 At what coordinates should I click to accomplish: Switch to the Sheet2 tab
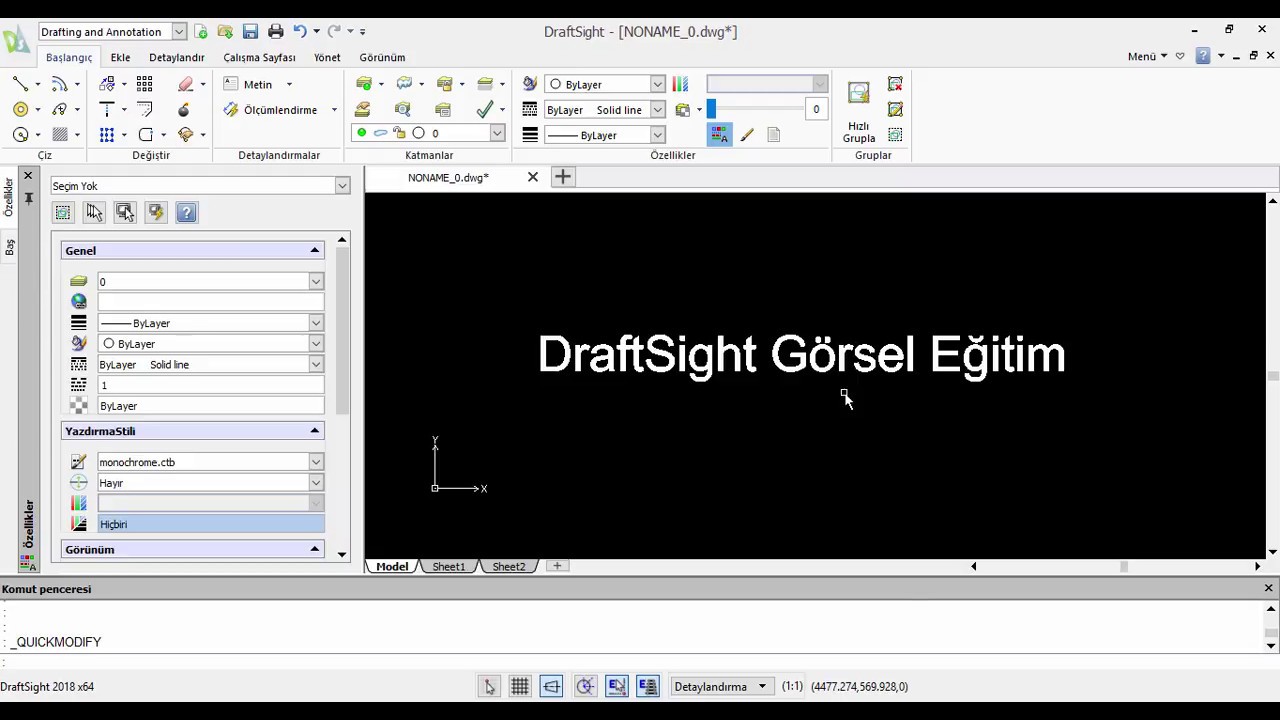508,567
